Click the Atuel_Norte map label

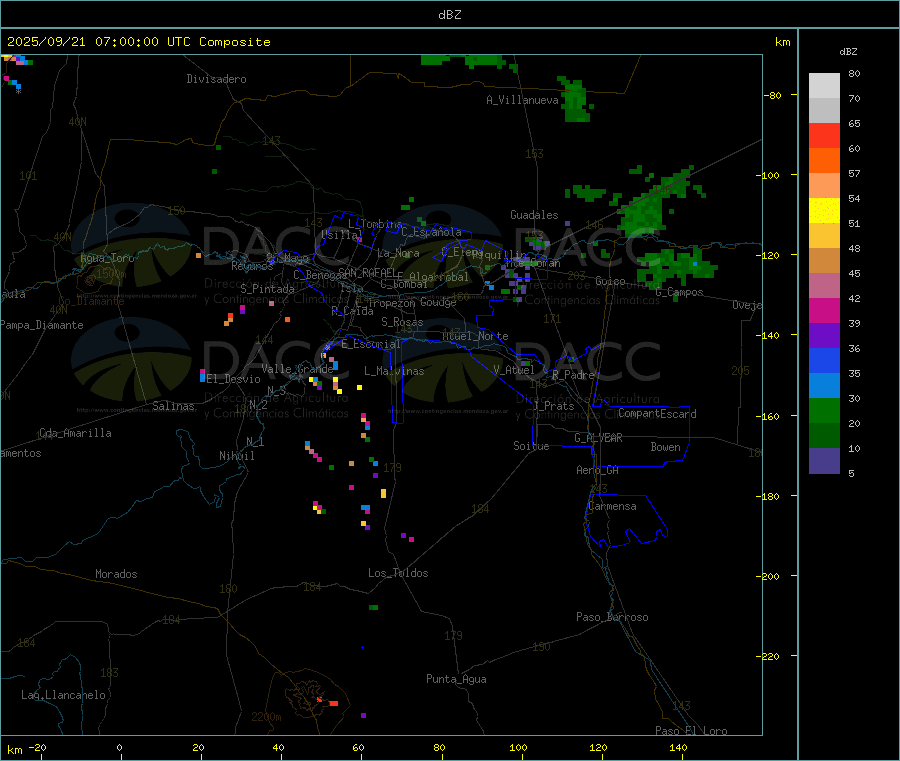click(475, 336)
